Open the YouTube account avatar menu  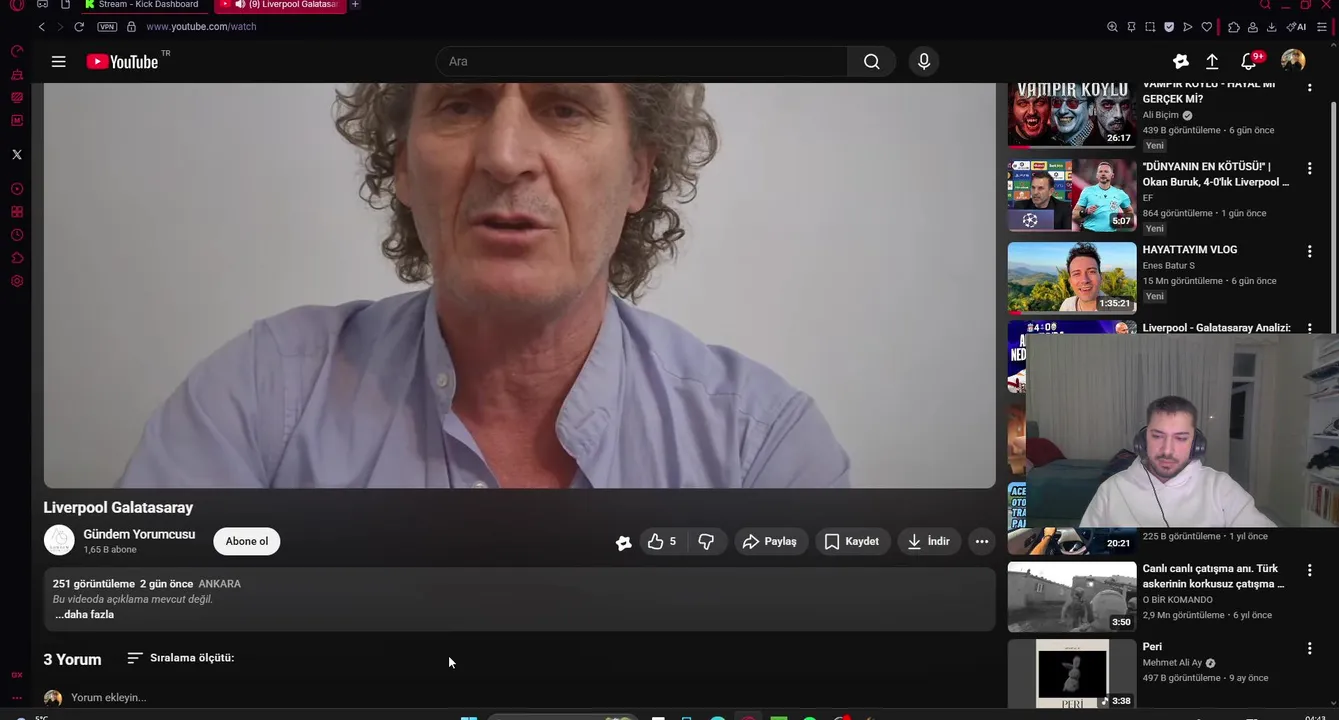(x=1293, y=61)
